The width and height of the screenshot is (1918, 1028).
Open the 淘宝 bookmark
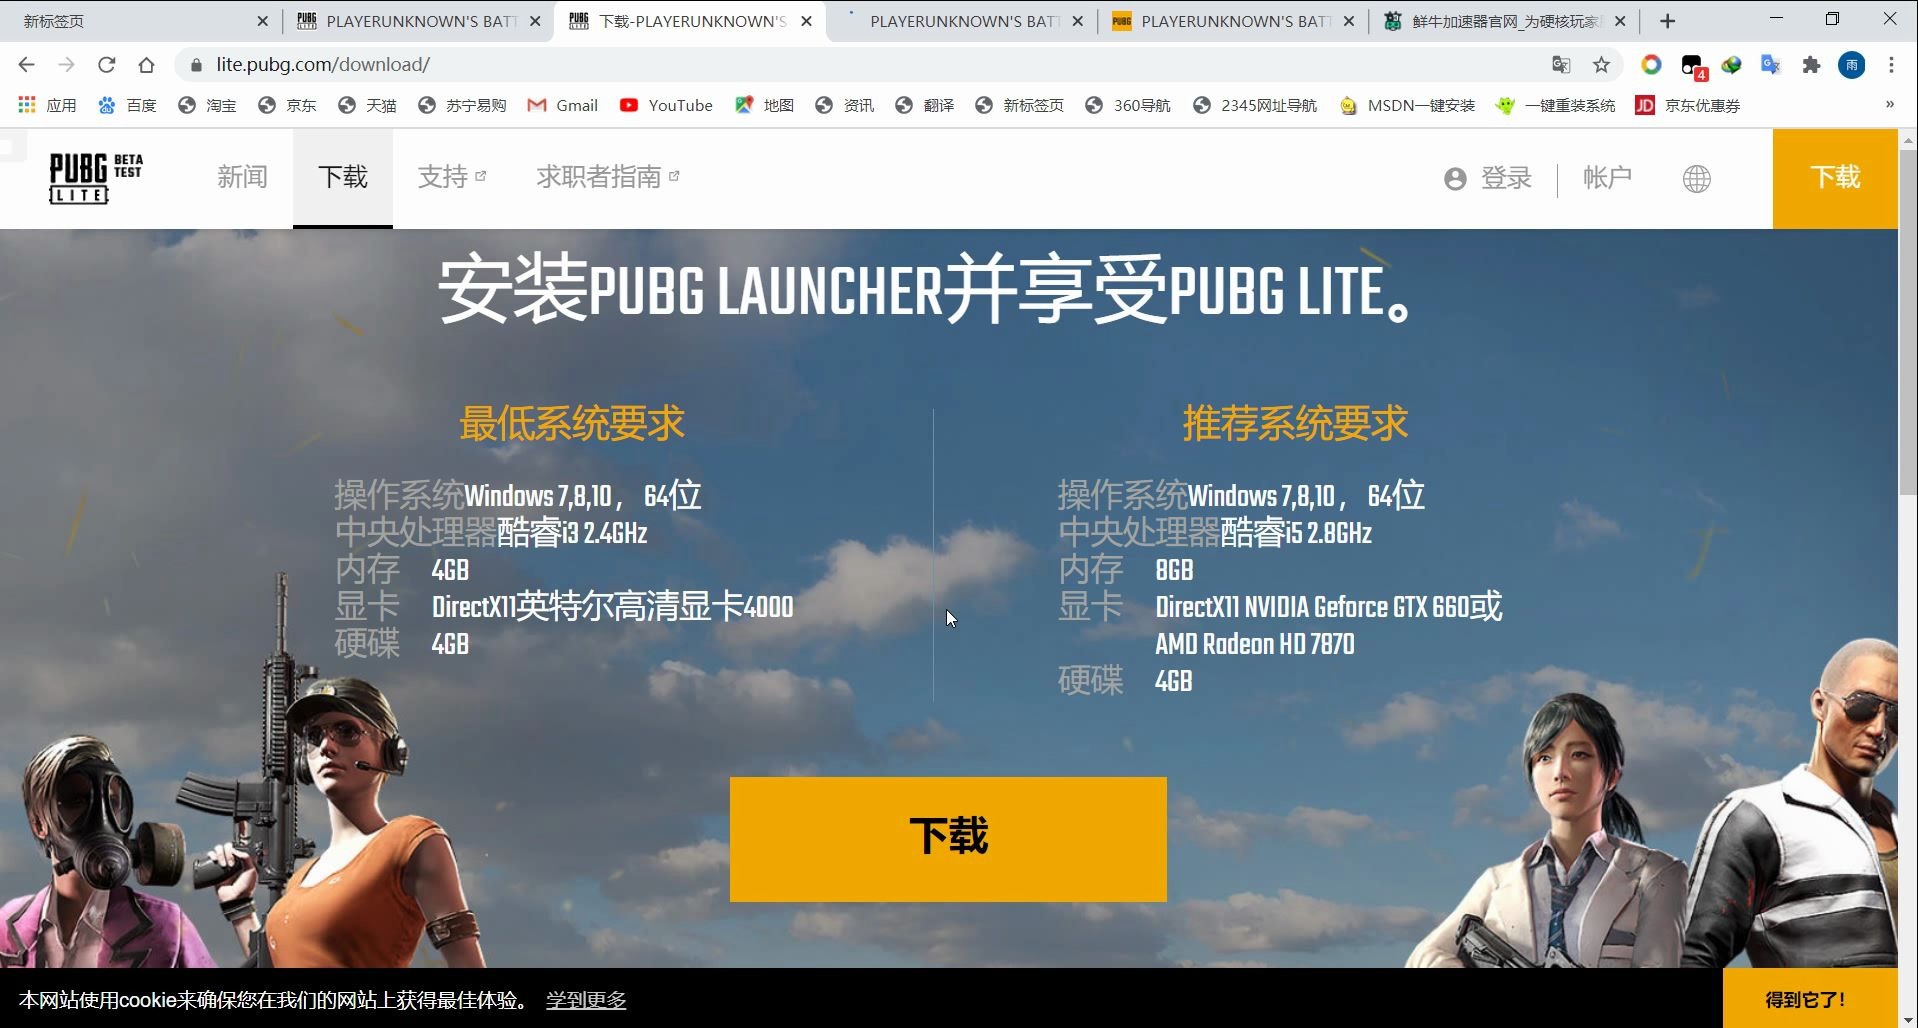(x=207, y=105)
